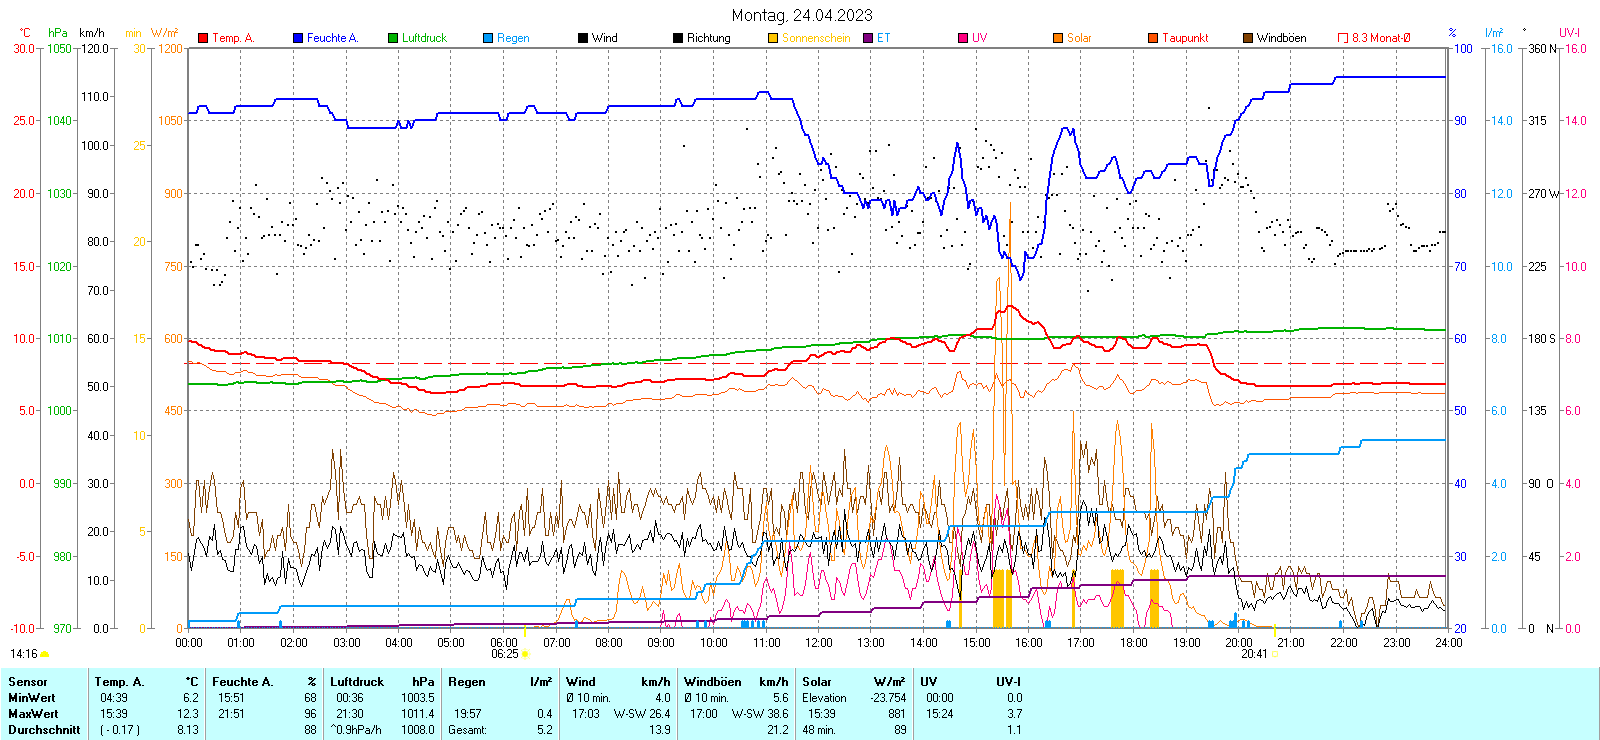The image size is (1600, 740).
Task: Click the Luftdruck header in the summary table
Action: pyautogui.click(x=357, y=682)
